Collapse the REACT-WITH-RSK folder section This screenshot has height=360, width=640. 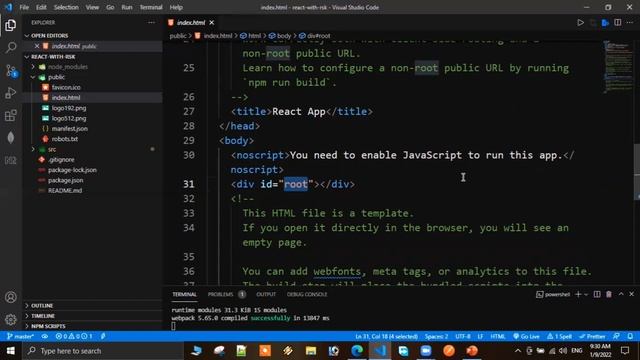53,56
